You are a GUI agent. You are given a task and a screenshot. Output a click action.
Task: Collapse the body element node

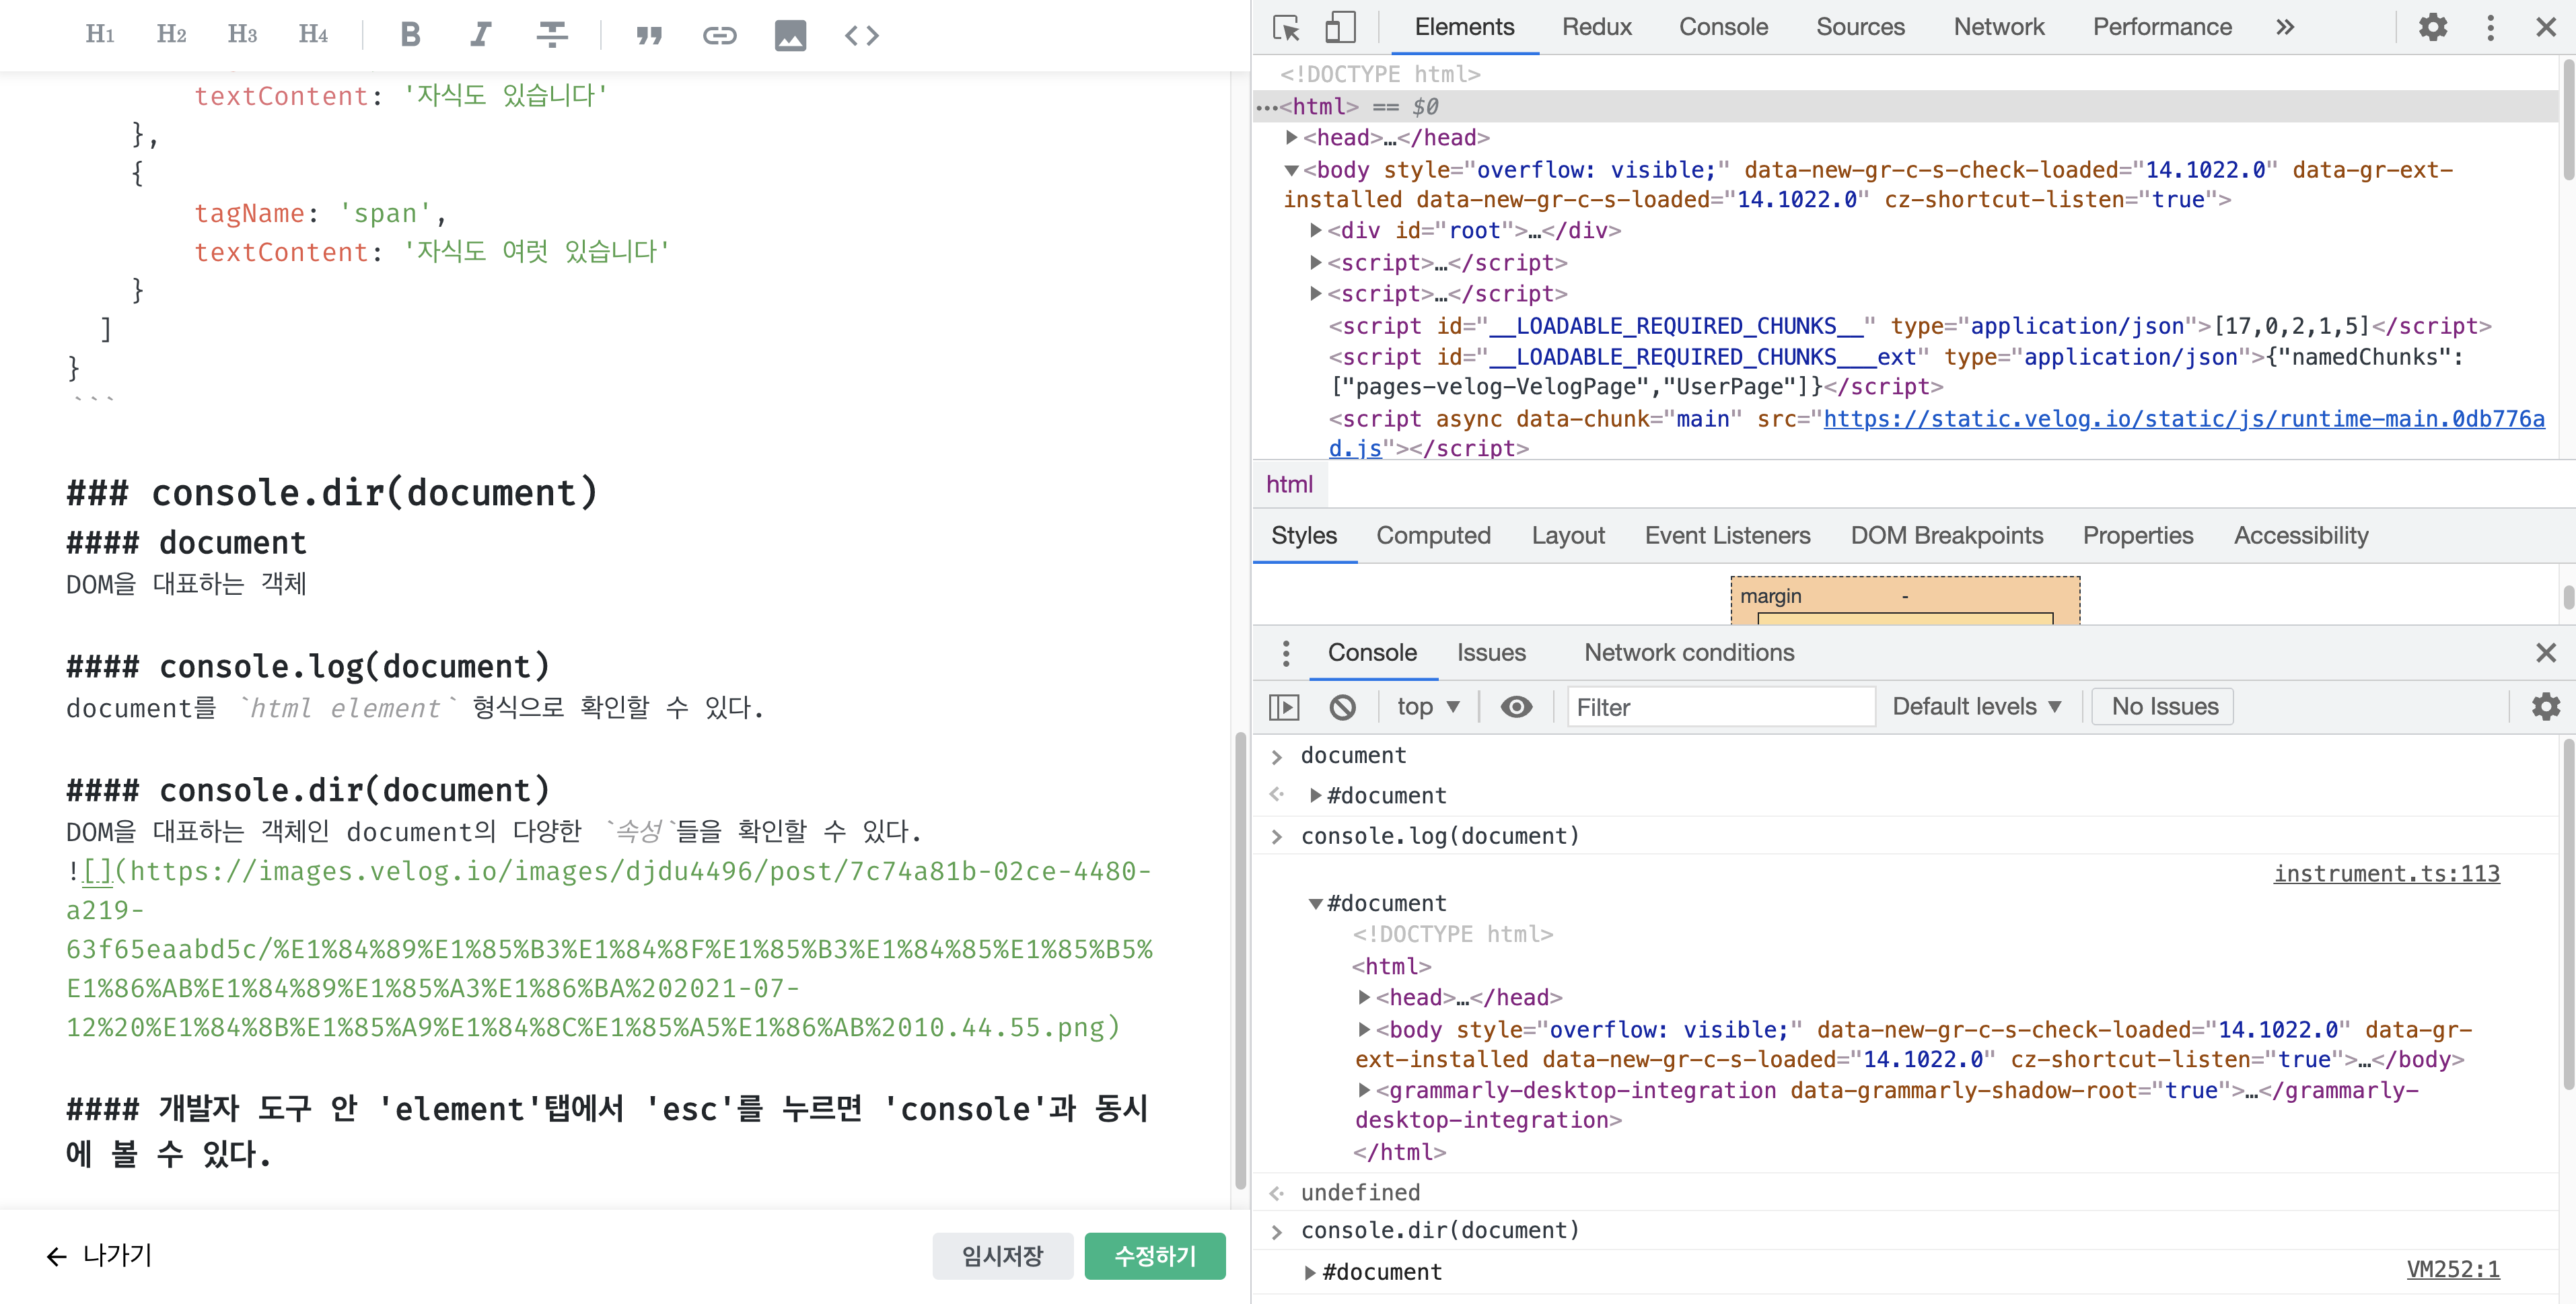click(1292, 170)
